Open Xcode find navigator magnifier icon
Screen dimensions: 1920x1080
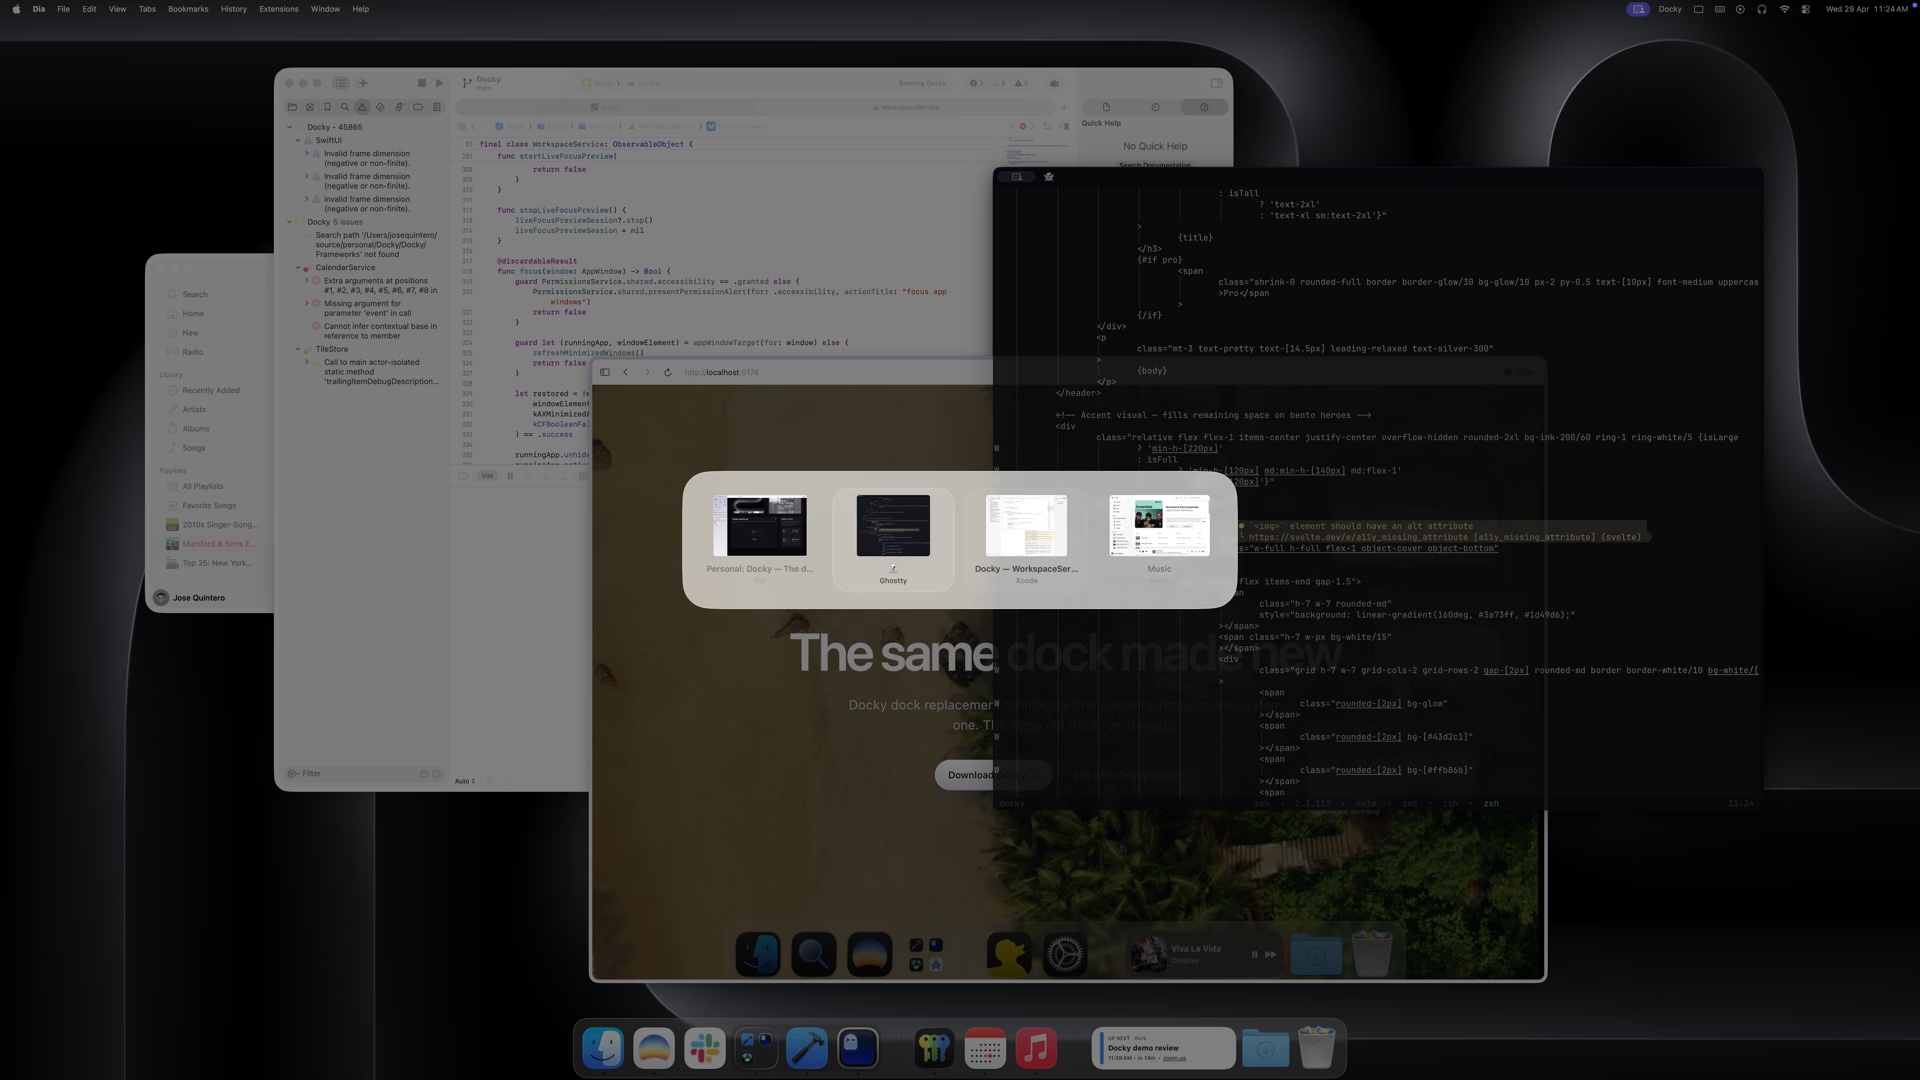pos(345,107)
